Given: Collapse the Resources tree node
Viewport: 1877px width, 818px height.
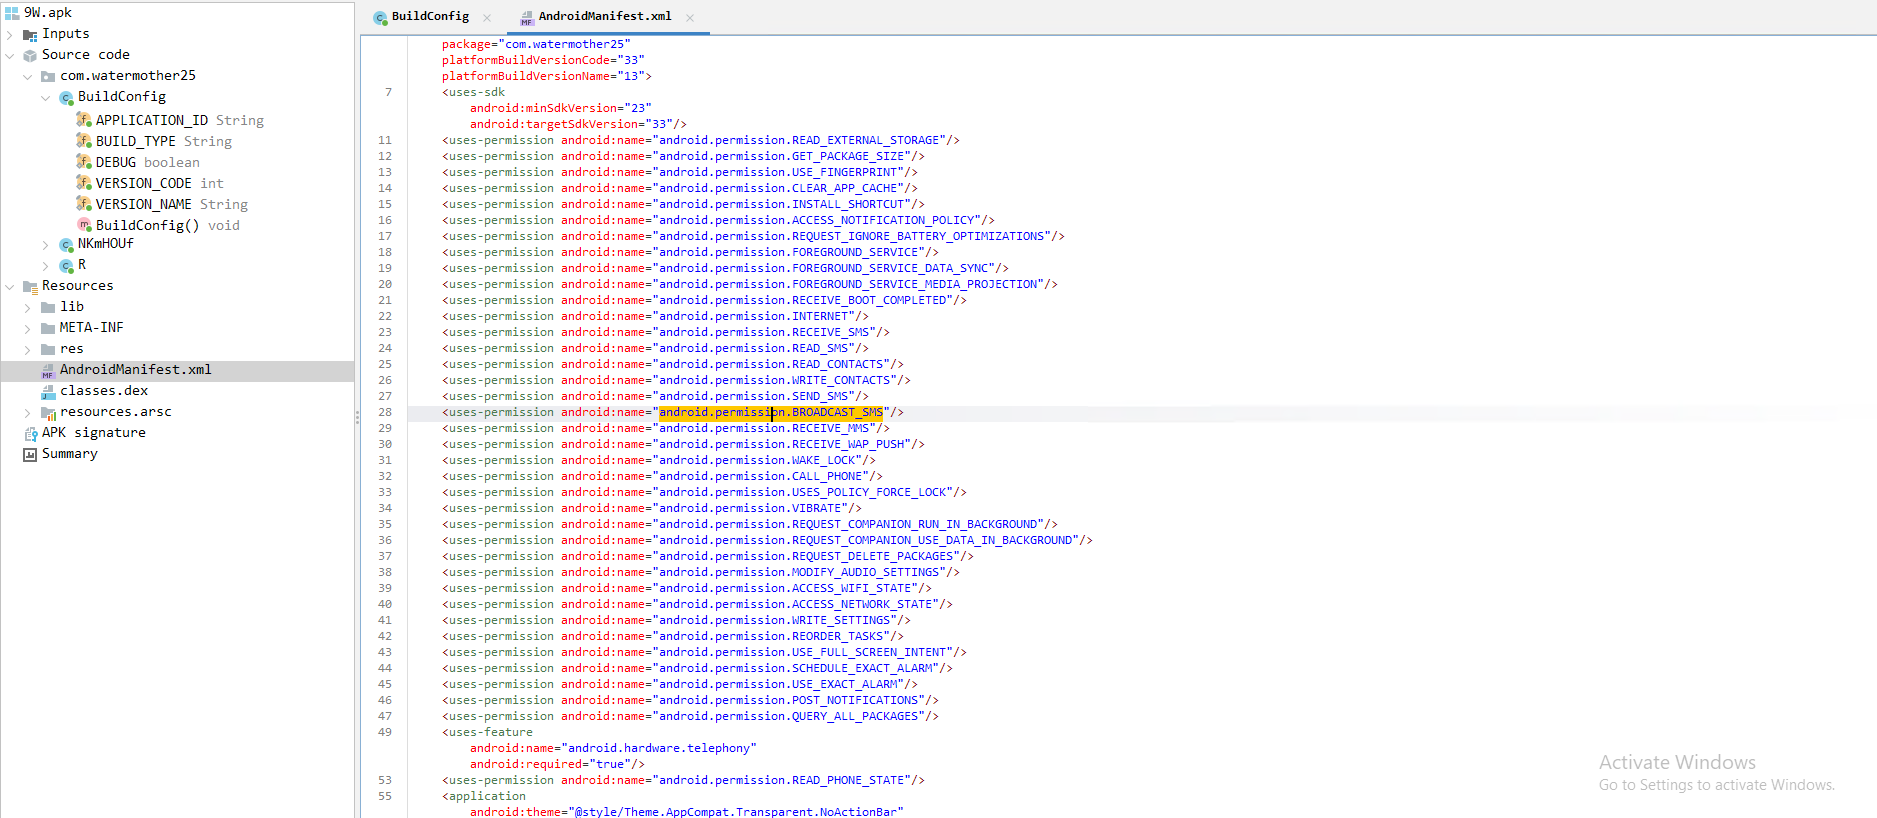Looking at the screenshot, I should click(x=10, y=287).
